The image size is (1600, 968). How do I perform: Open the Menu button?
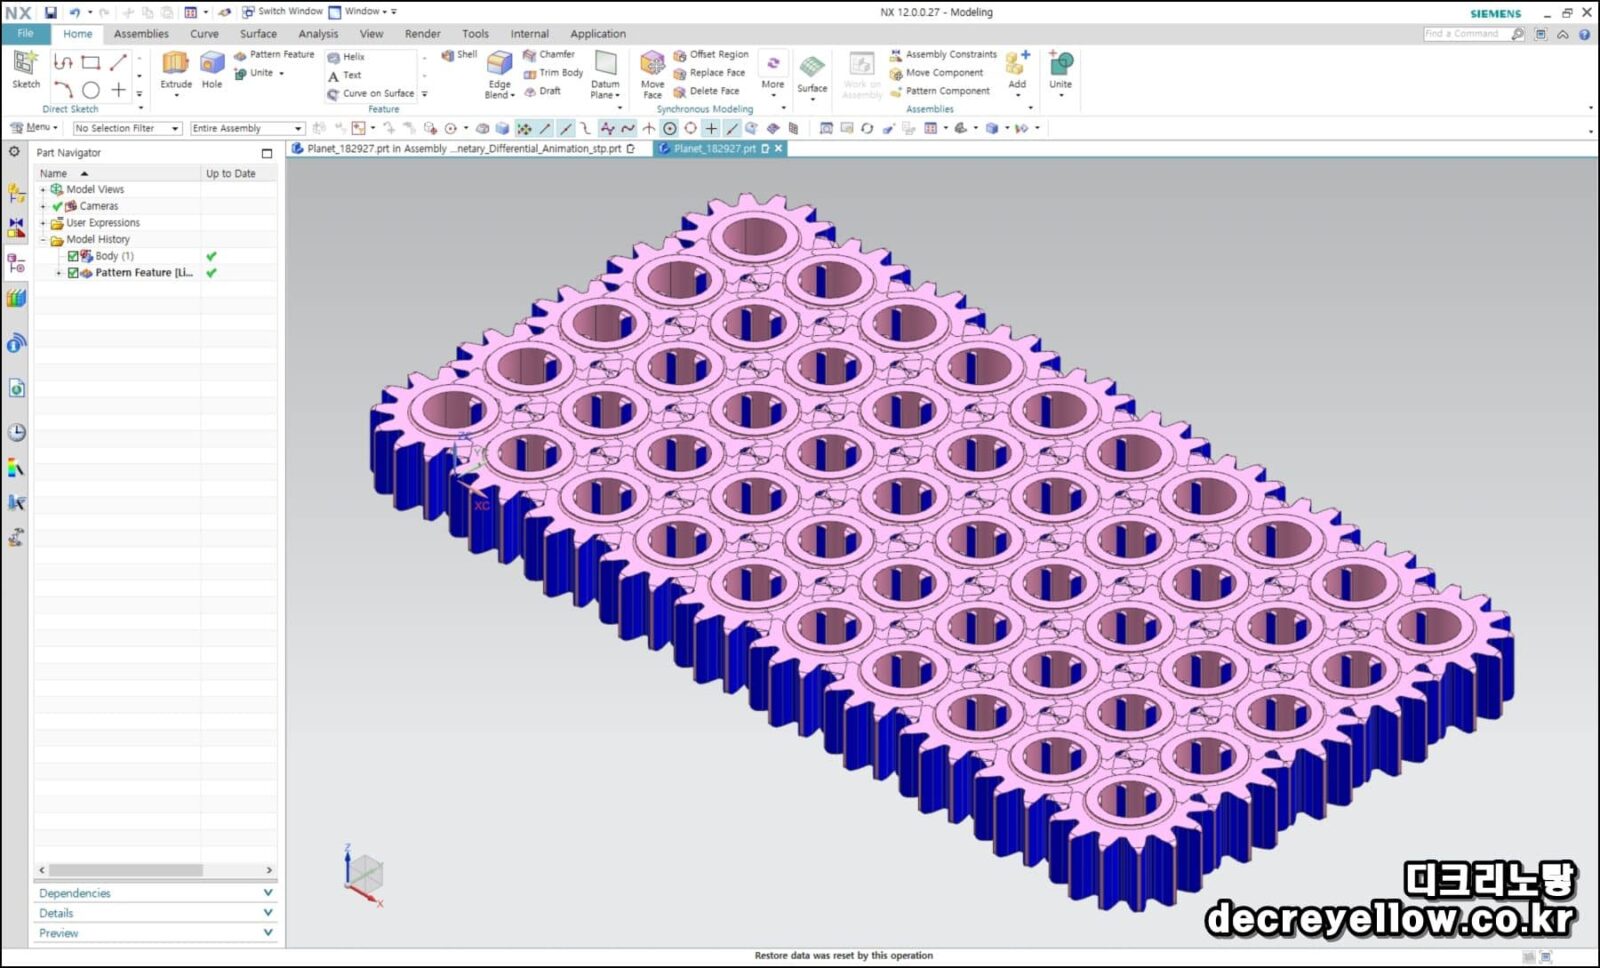tap(35, 128)
